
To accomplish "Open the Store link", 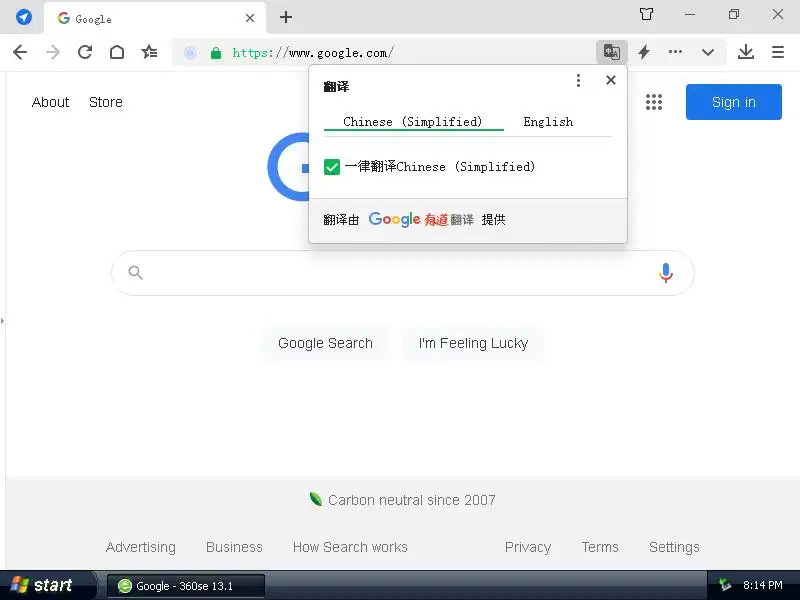I will point(106,102).
